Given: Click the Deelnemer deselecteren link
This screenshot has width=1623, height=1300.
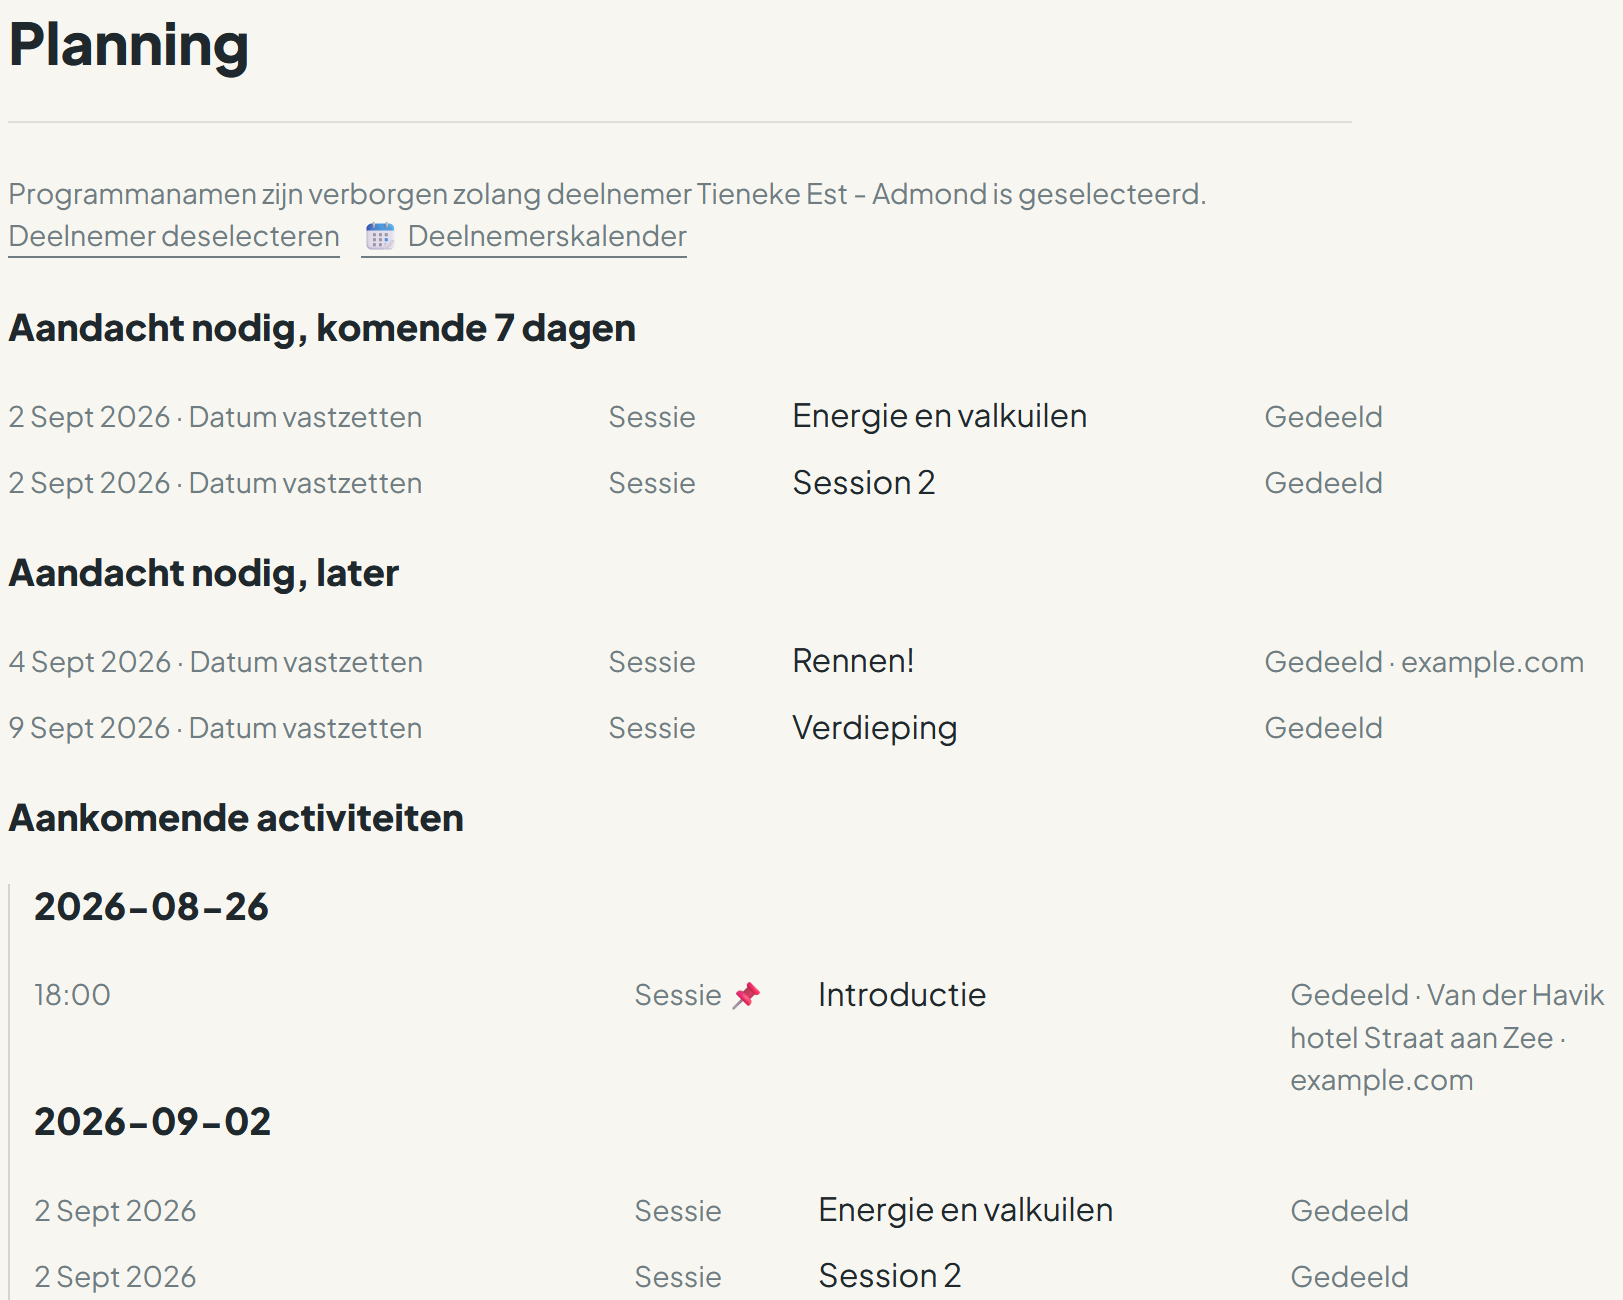Looking at the screenshot, I should (174, 236).
